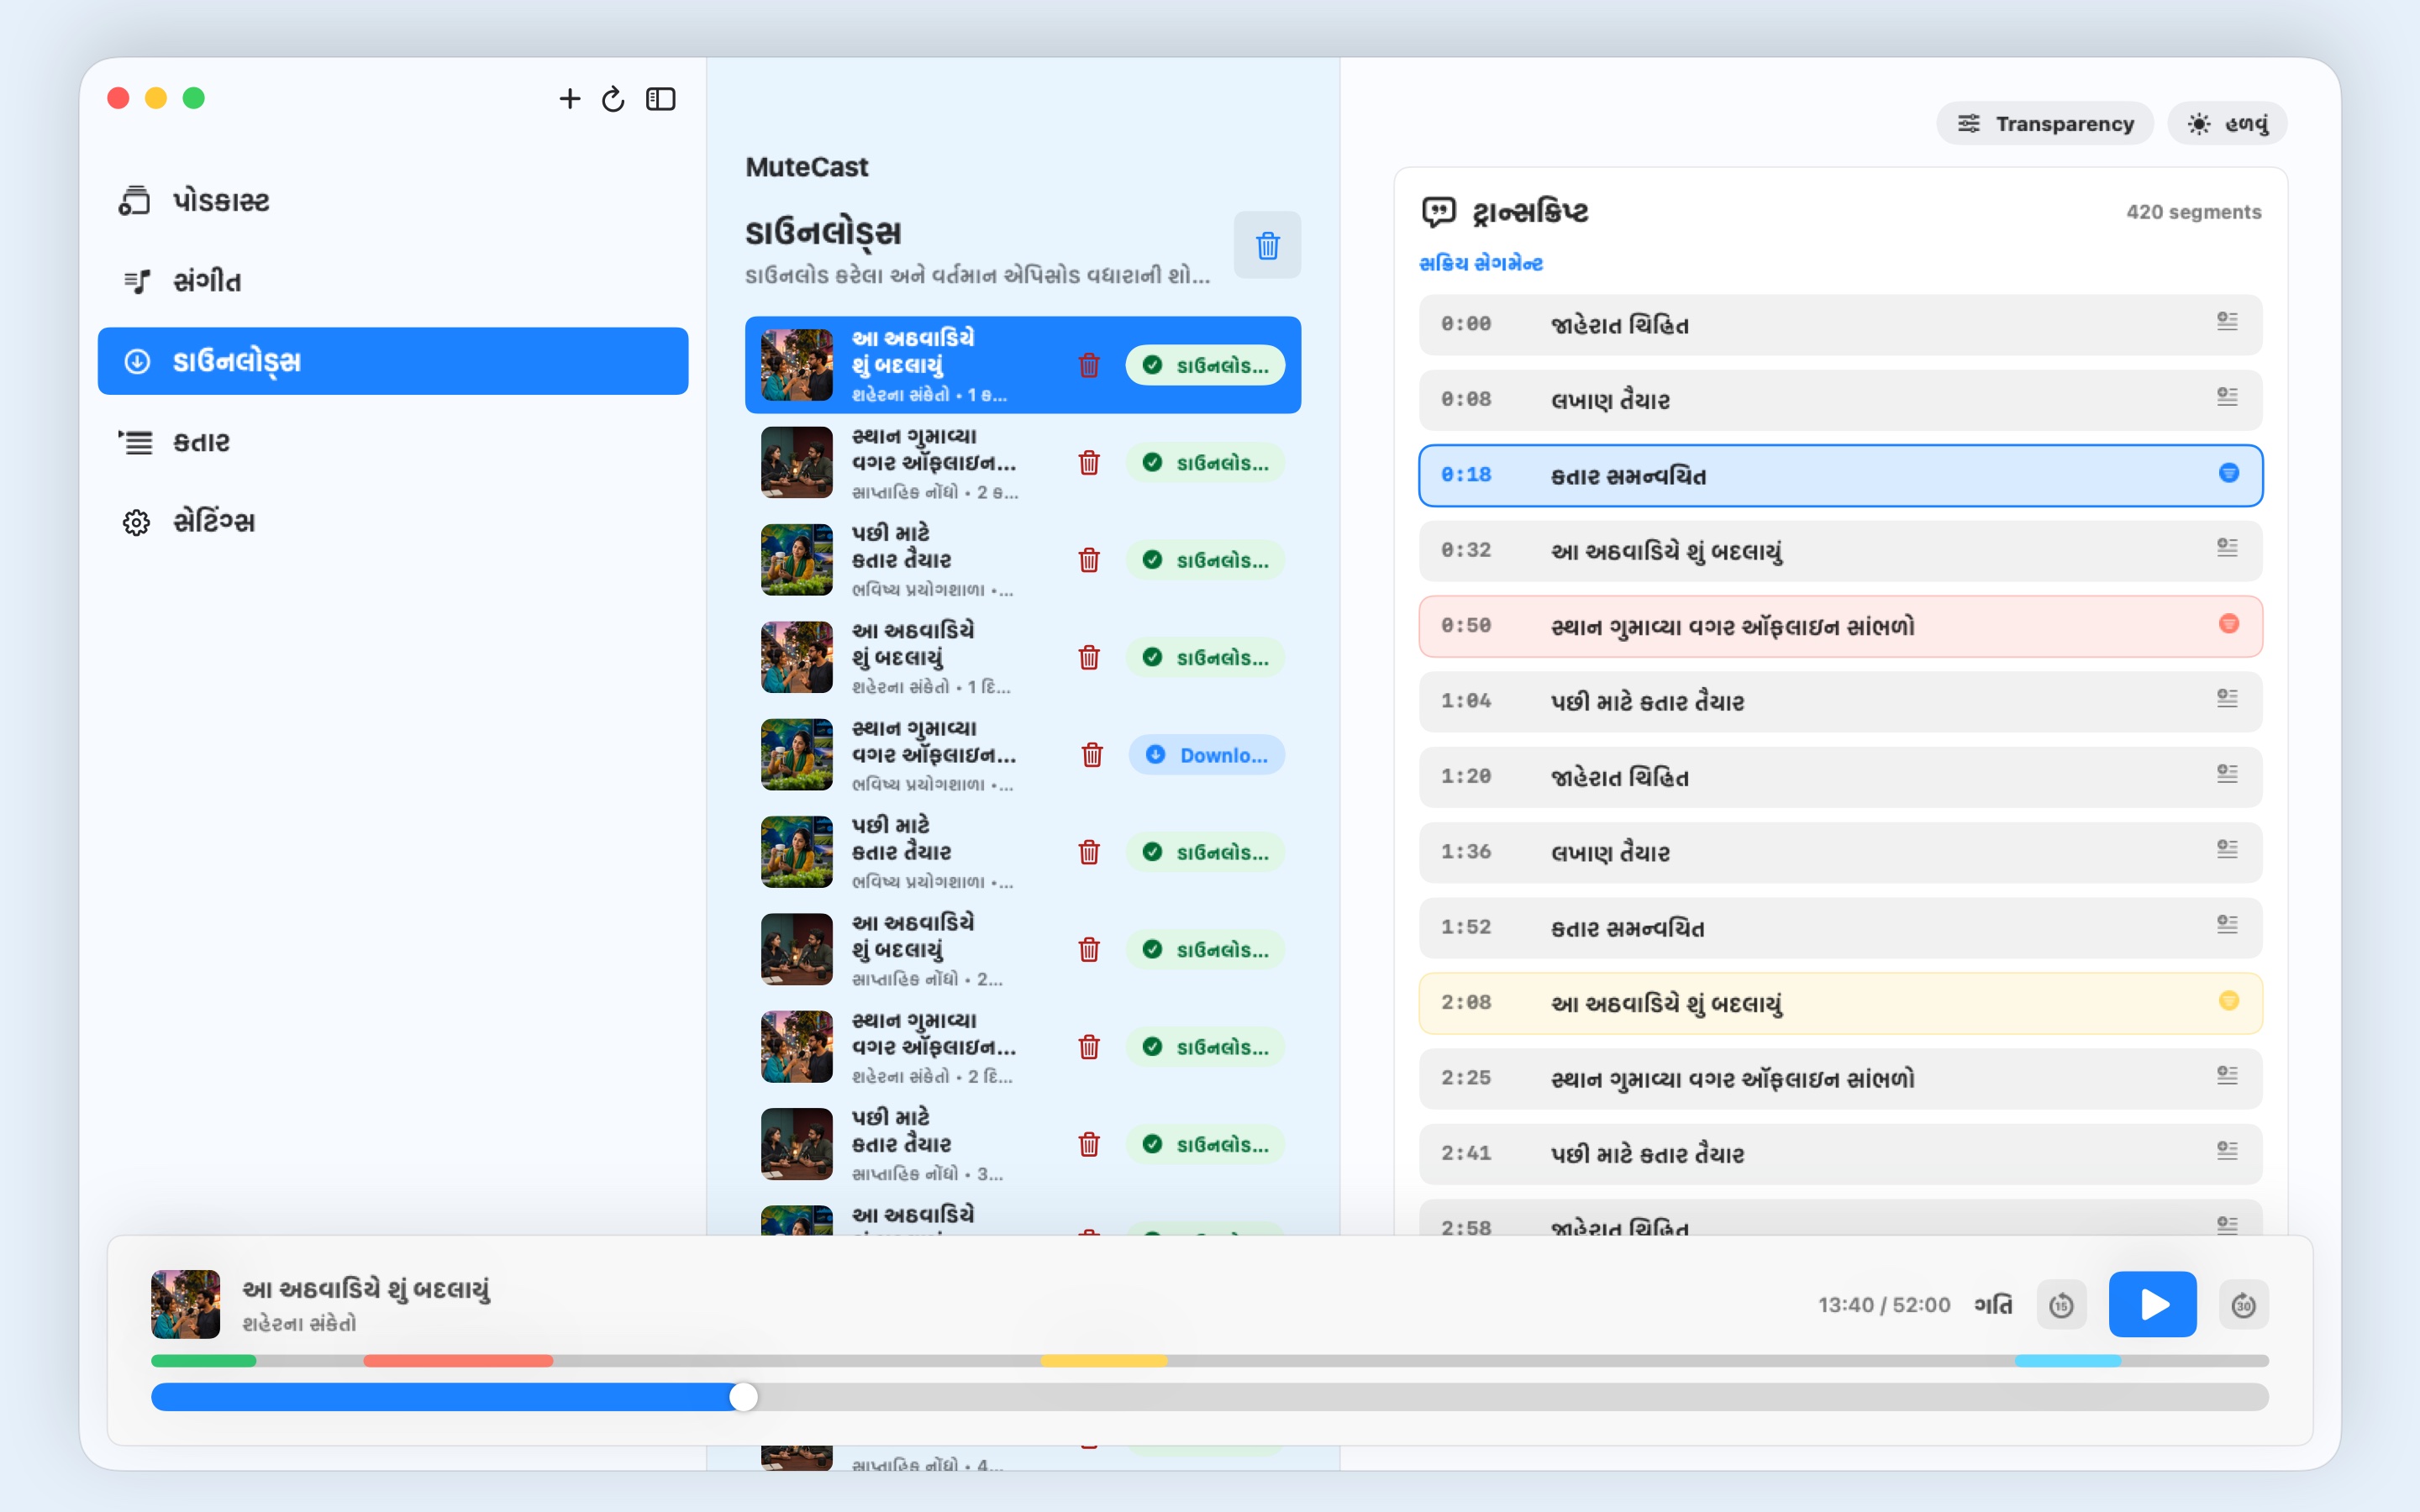Delete the selected first episode via red trash icon
This screenshot has height=1512, width=2420.
(x=1089, y=365)
